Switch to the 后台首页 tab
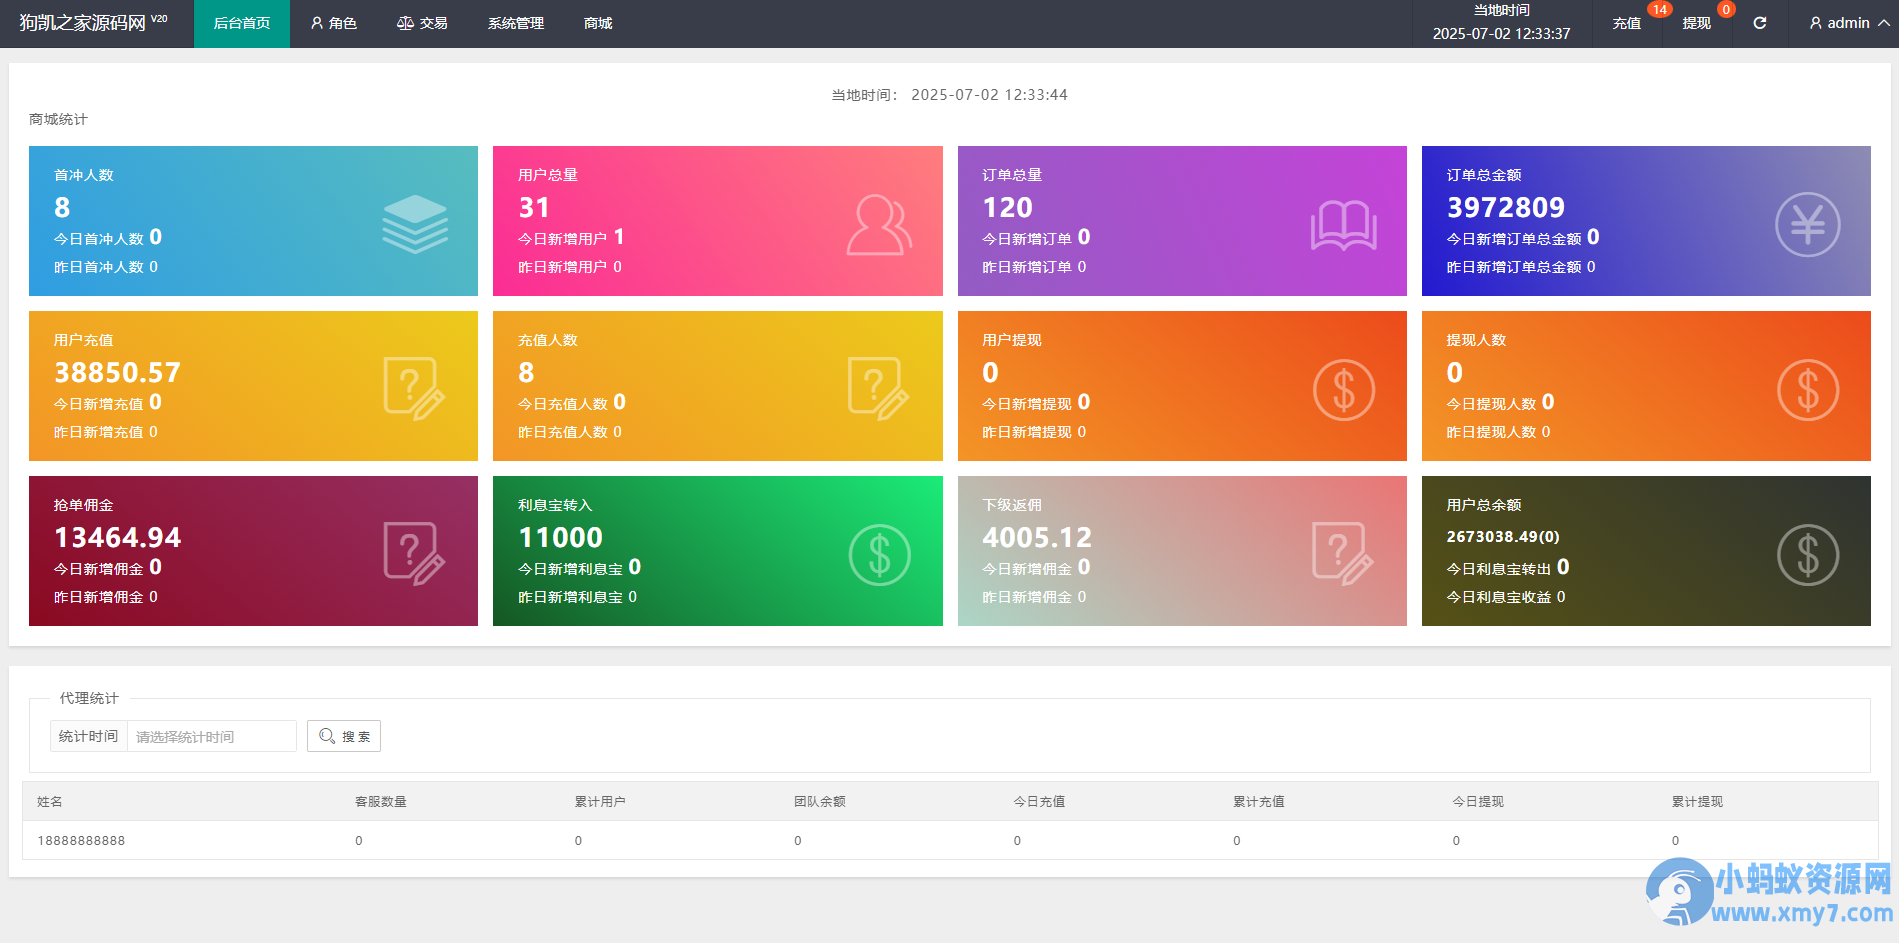This screenshot has height=943, width=1899. 242,23
